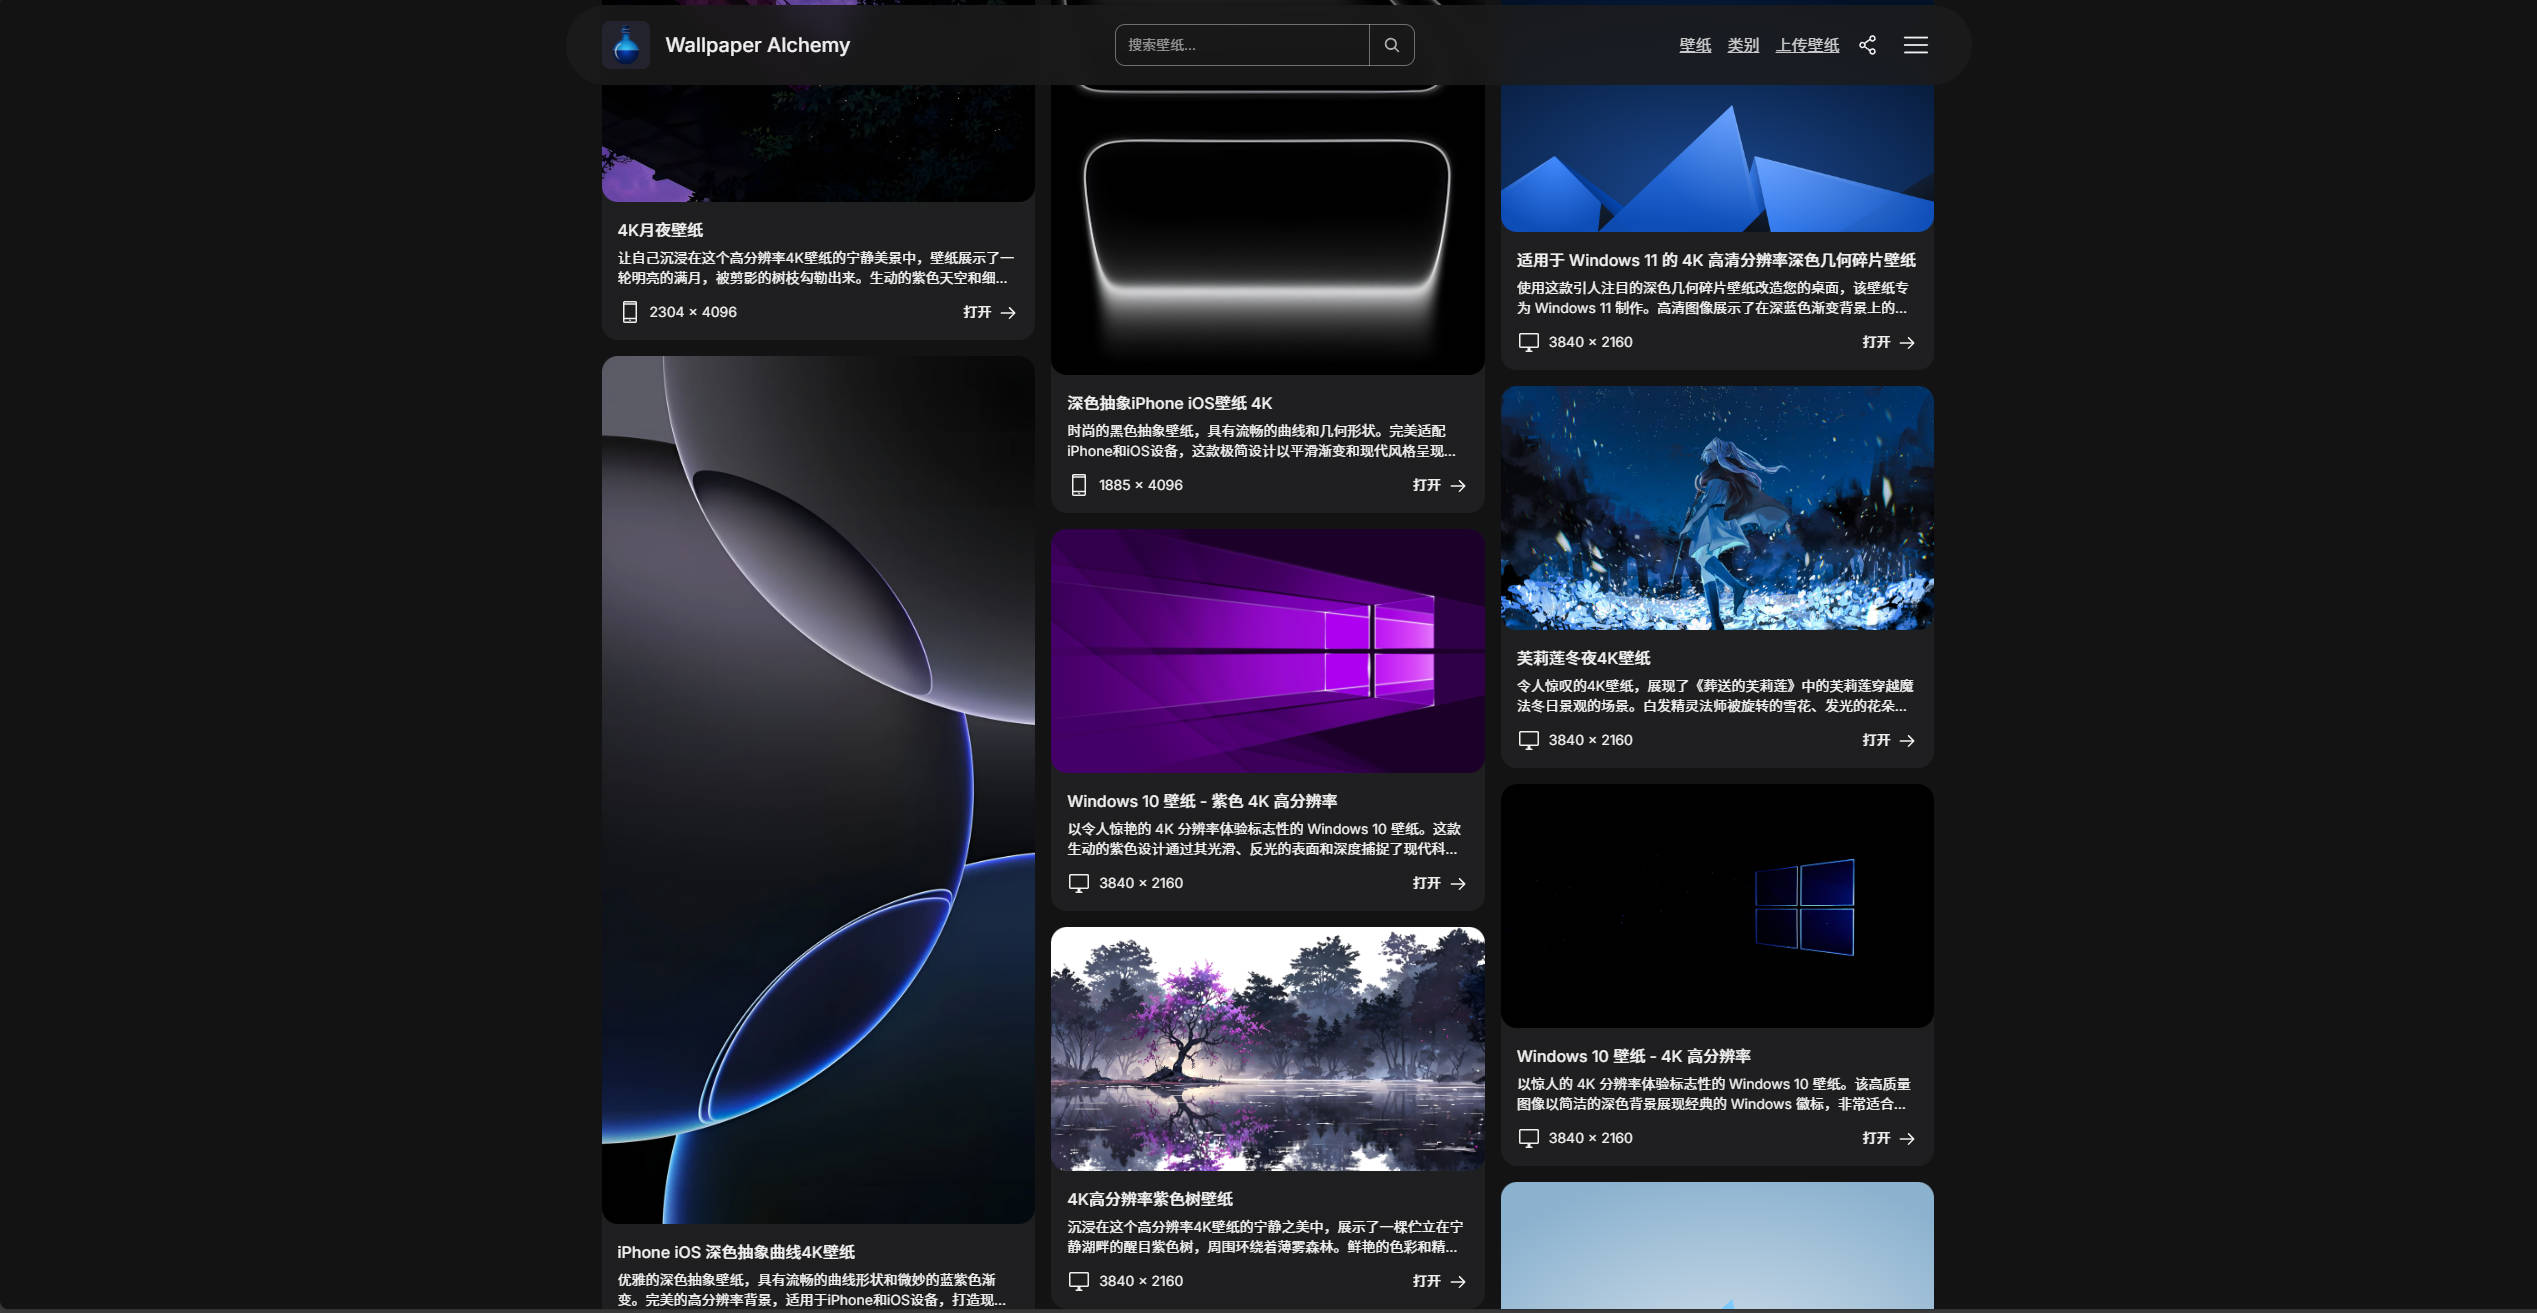
Task: Focus the 搜索壁纸 search field
Action: [x=1242, y=45]
